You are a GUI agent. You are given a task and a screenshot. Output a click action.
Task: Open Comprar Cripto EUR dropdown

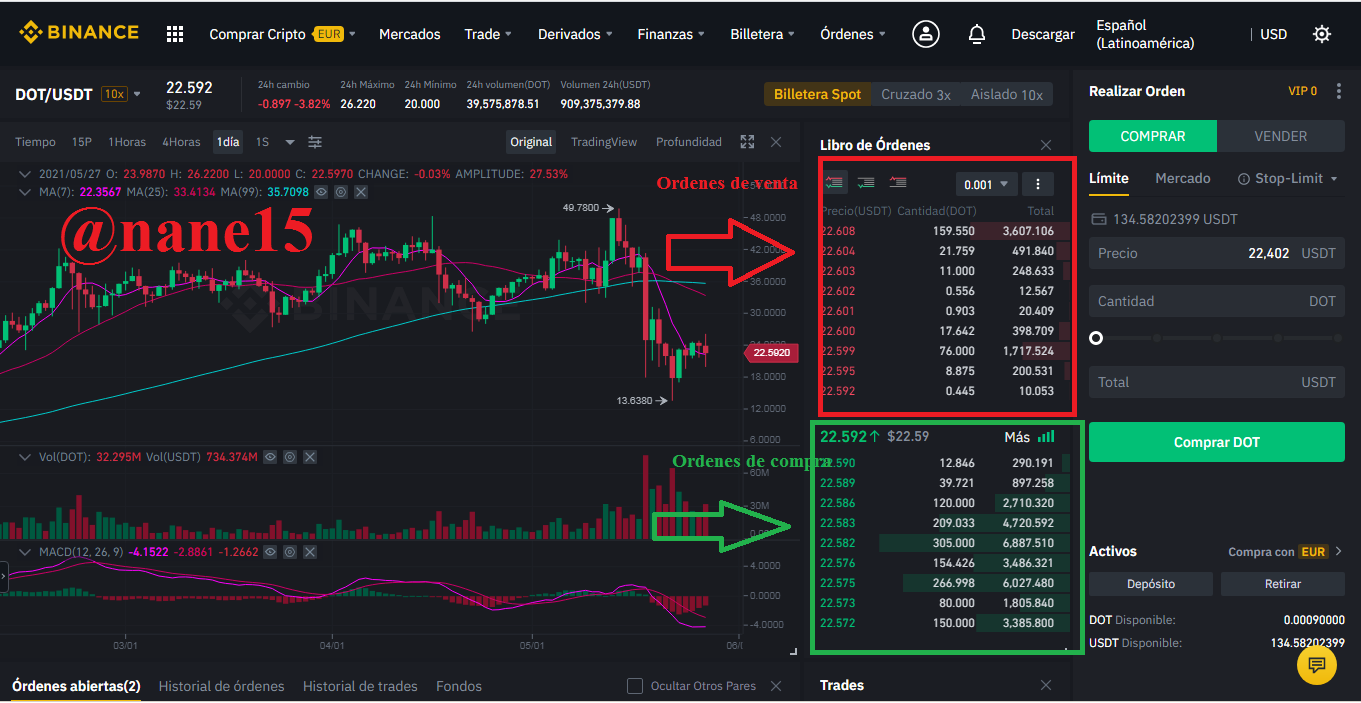point(282,34)
